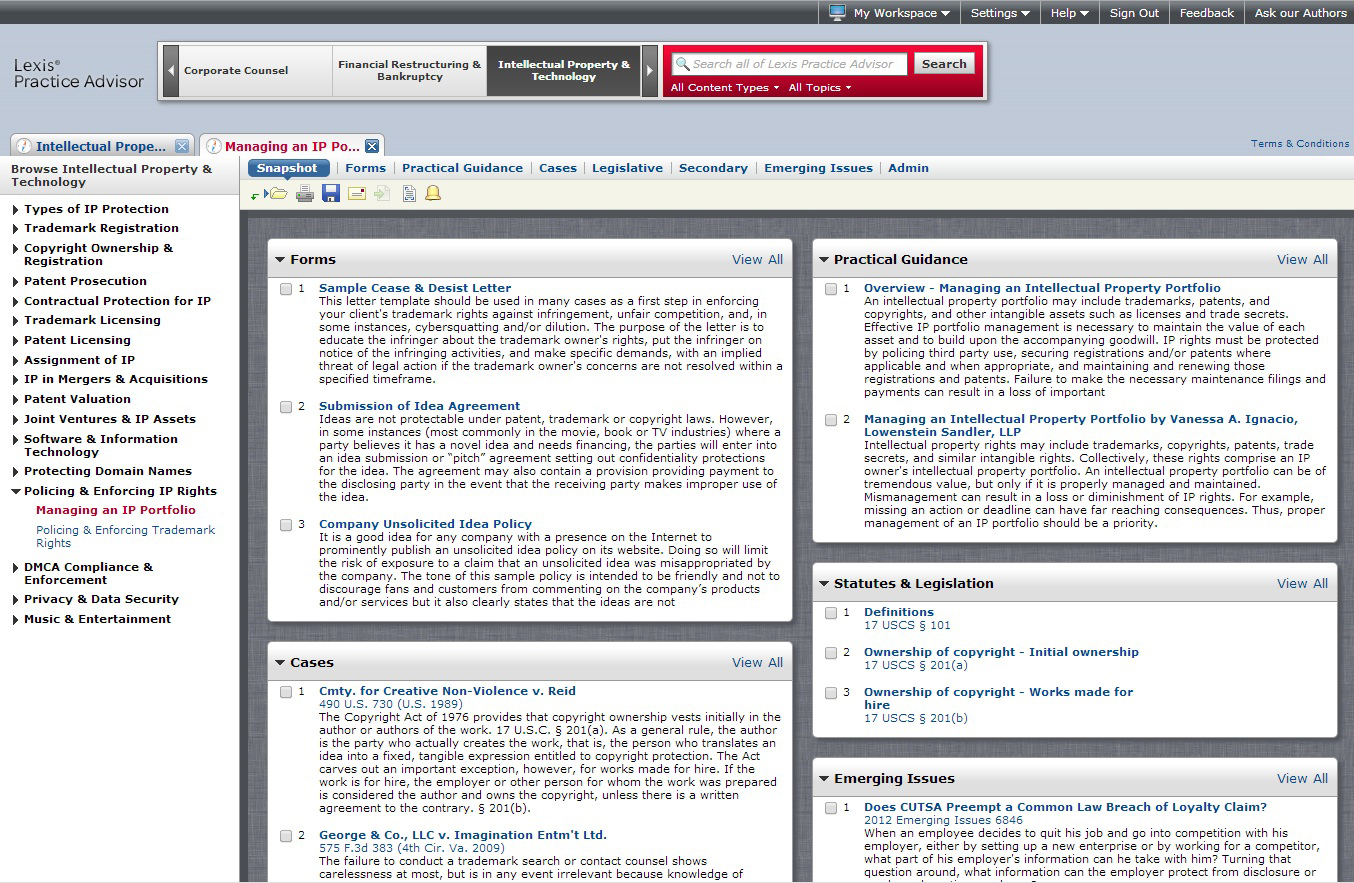Click the left arrow of practice area carousel
Viewport: 1354px width, 883px height.
tap(171, 71)
